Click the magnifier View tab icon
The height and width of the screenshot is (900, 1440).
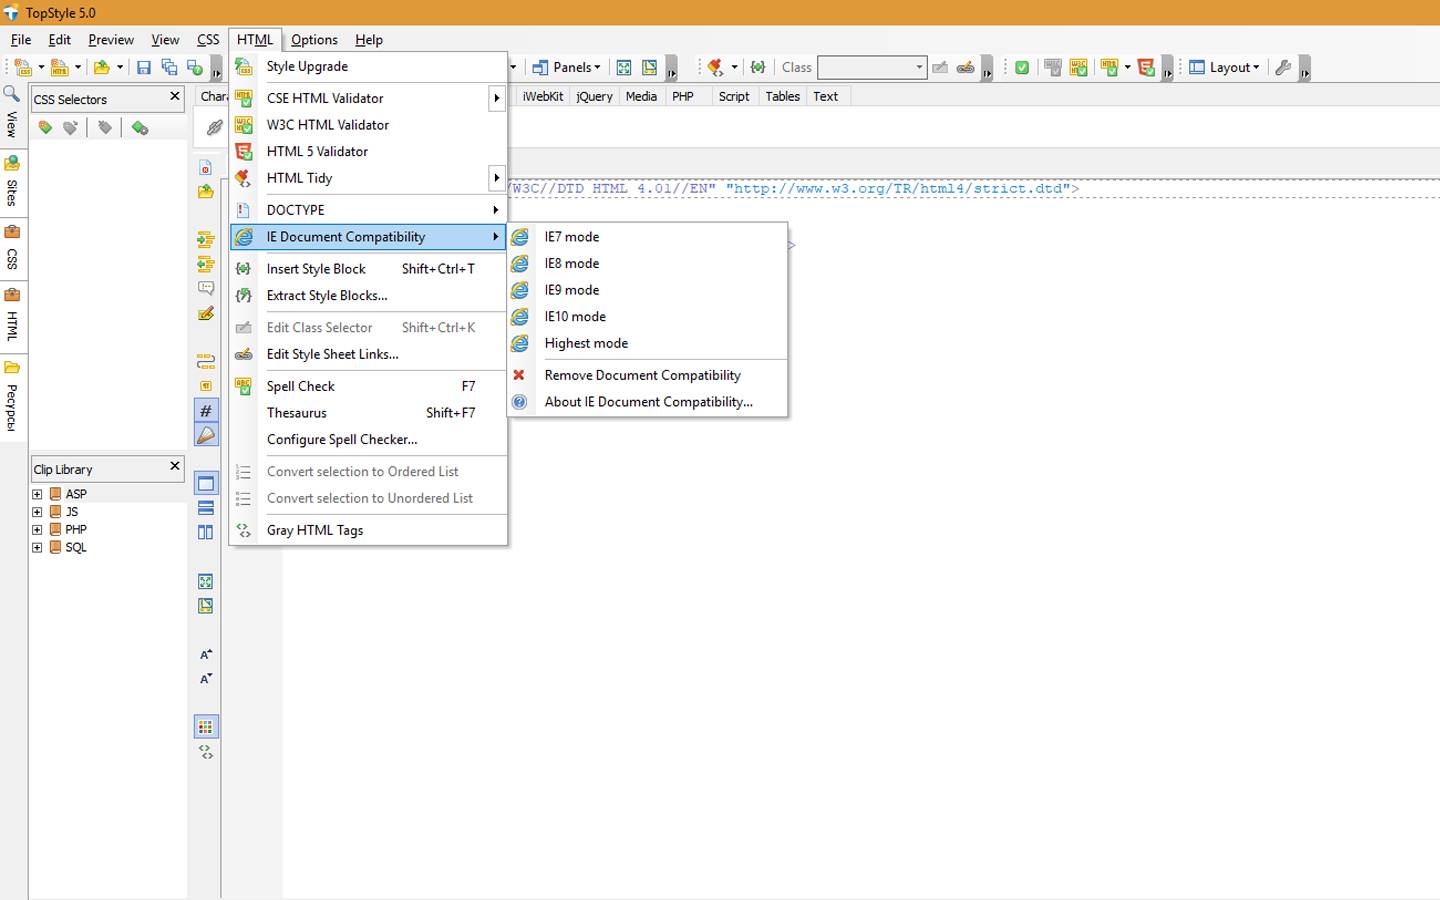point(12,94)
